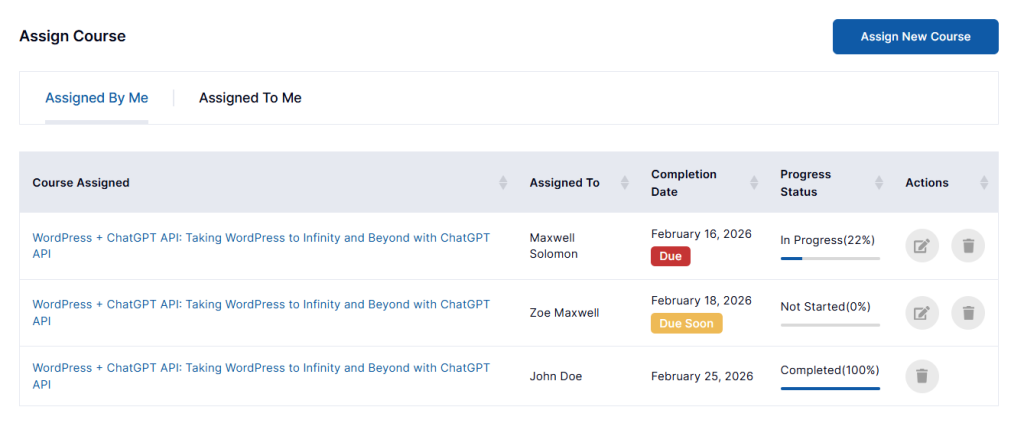
Task: Sort by Assigned To column arrows
Action: tap(625, 183)
